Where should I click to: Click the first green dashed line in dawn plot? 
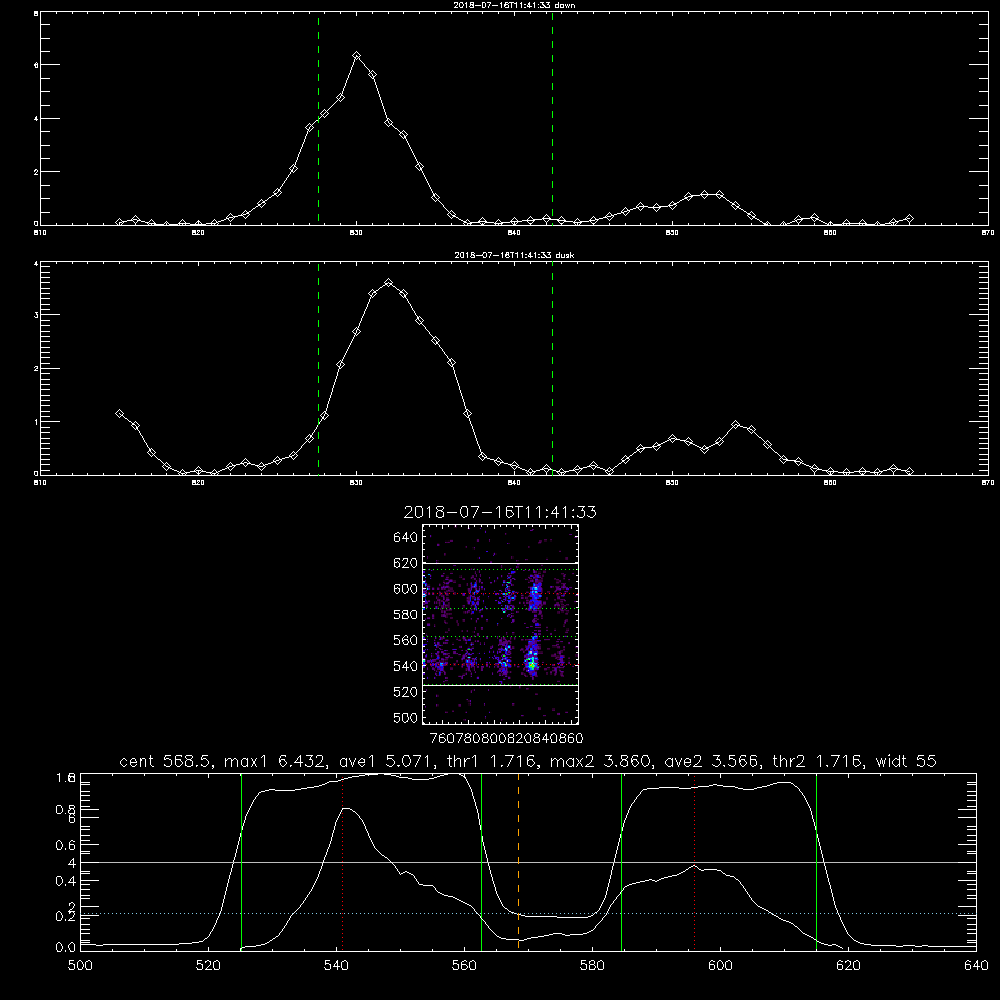point(318,118)
